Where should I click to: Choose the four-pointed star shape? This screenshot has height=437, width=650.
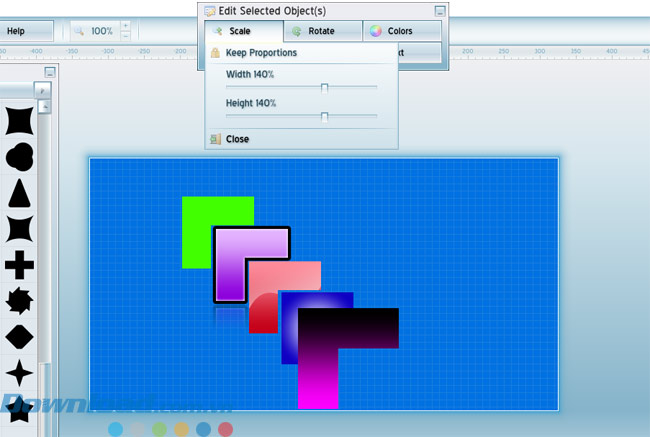click(x=20, y=374)
